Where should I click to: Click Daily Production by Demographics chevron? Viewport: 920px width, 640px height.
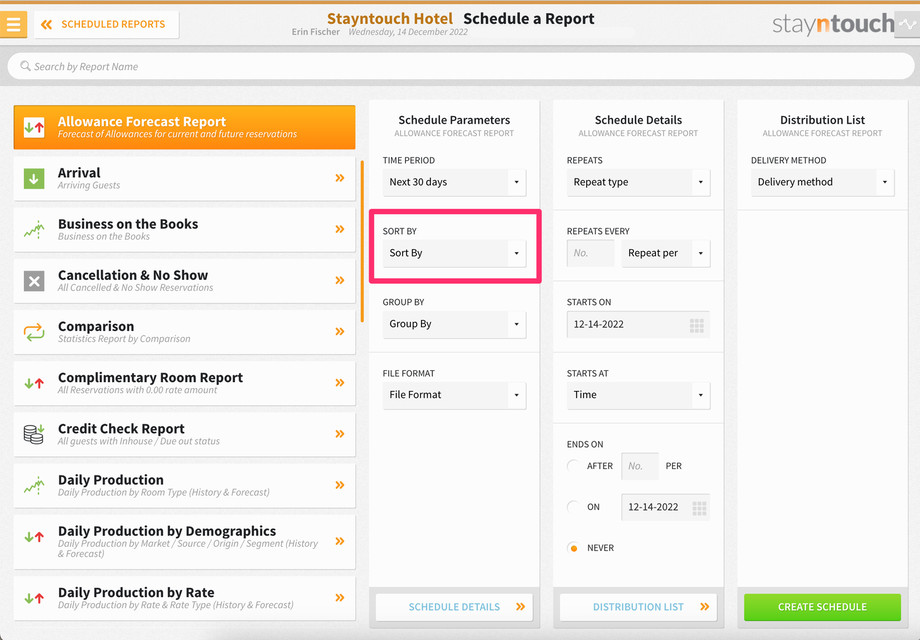pyautogui.click(x=340, y=541)
